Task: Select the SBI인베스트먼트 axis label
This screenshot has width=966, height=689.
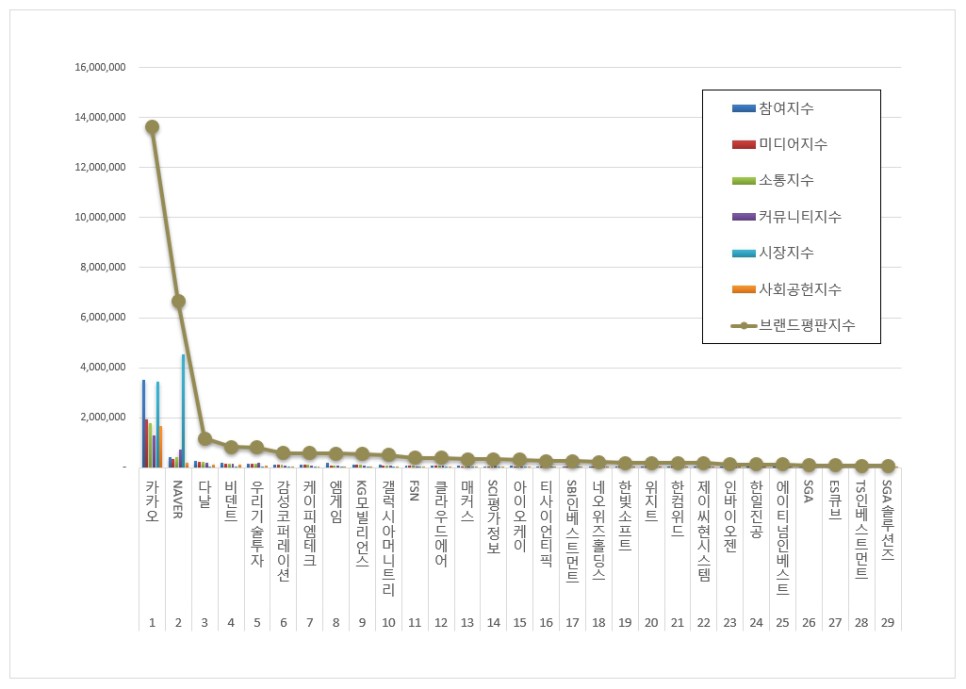Action: coord(572,531)
